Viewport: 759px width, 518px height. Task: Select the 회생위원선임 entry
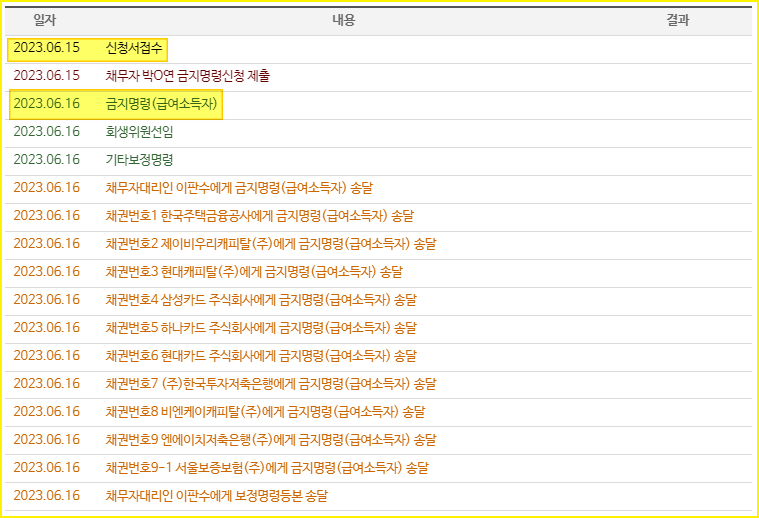coord(139,132)
